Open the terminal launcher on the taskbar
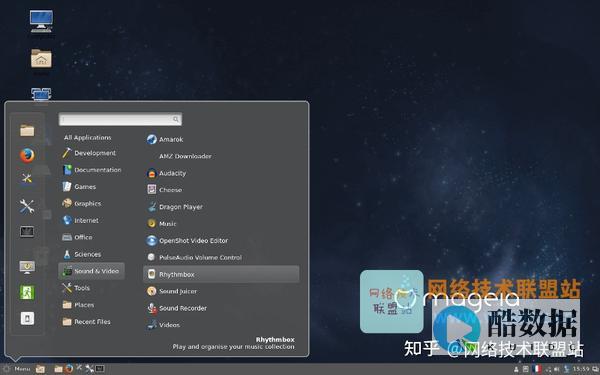The height and width of the screenshot is (375, 600). [x=100, y=369]
